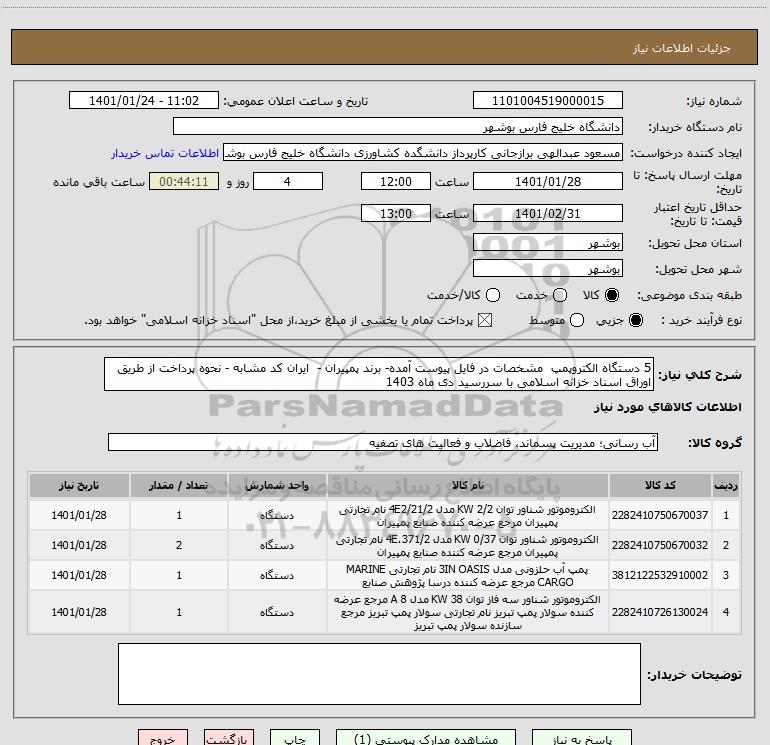
Task: Click remaining time 00:44:11 field
Action: [184, 181]
